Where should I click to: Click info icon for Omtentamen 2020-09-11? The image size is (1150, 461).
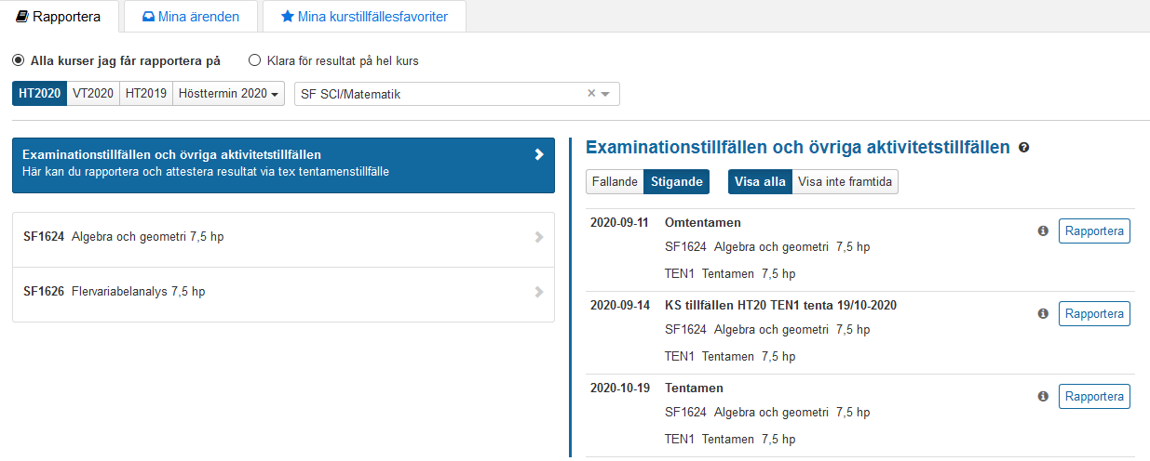[1043, 231]
